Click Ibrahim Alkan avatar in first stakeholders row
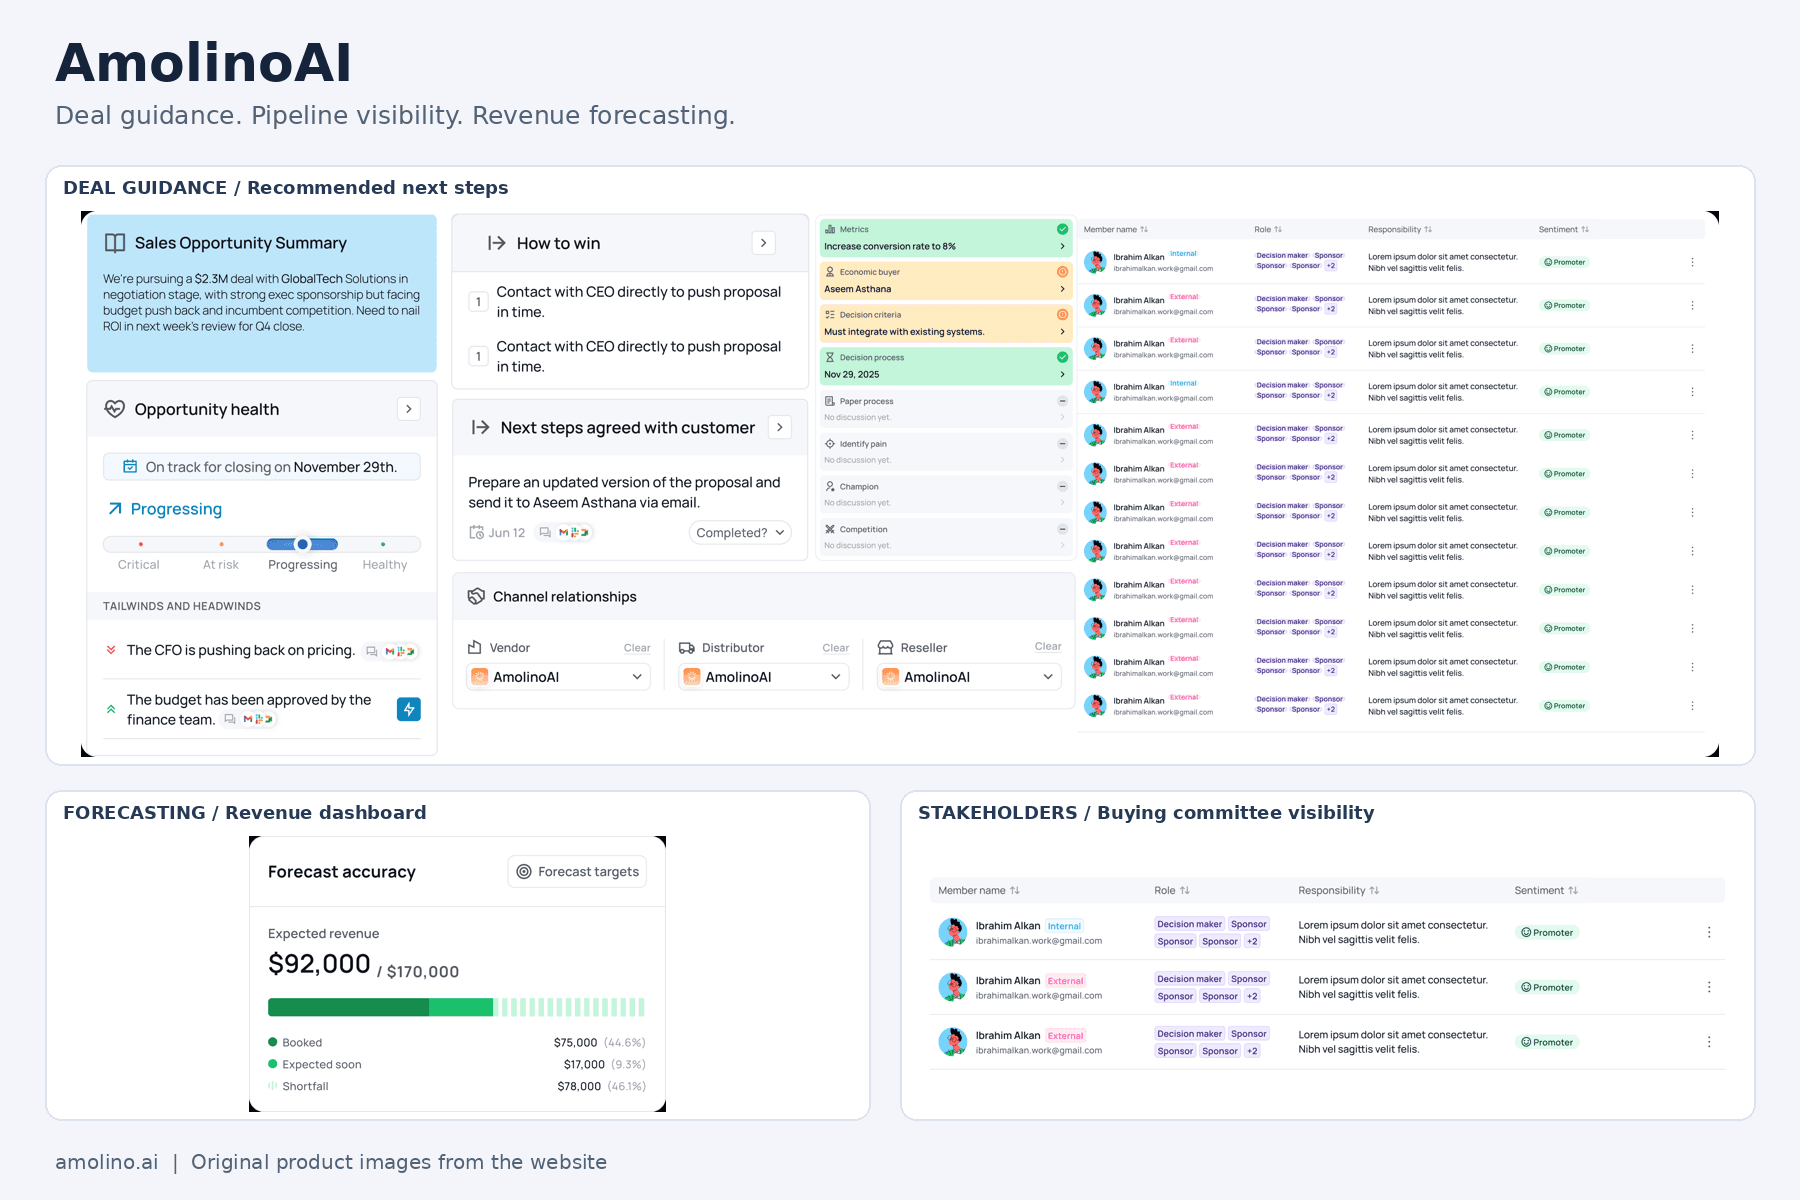 point(953,932)
